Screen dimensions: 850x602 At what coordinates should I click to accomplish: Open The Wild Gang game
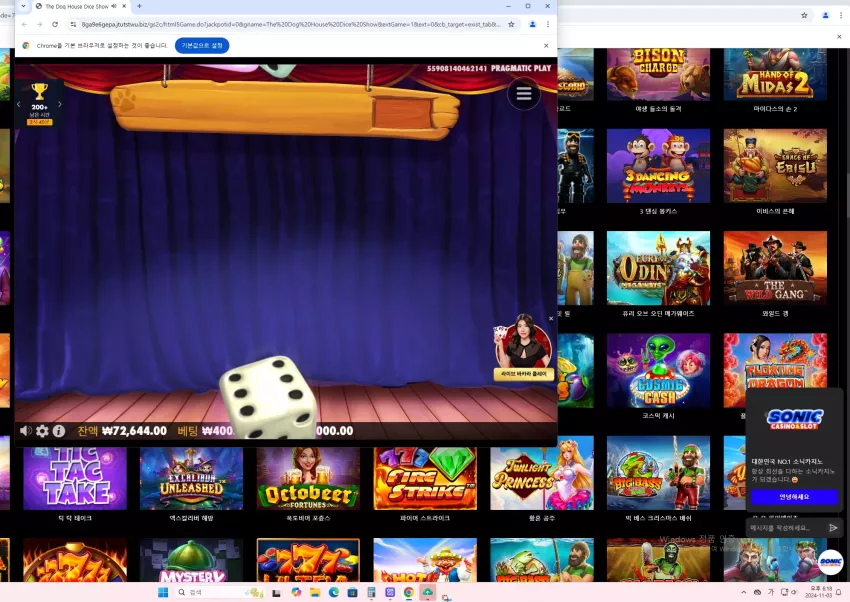coord(775,268)
